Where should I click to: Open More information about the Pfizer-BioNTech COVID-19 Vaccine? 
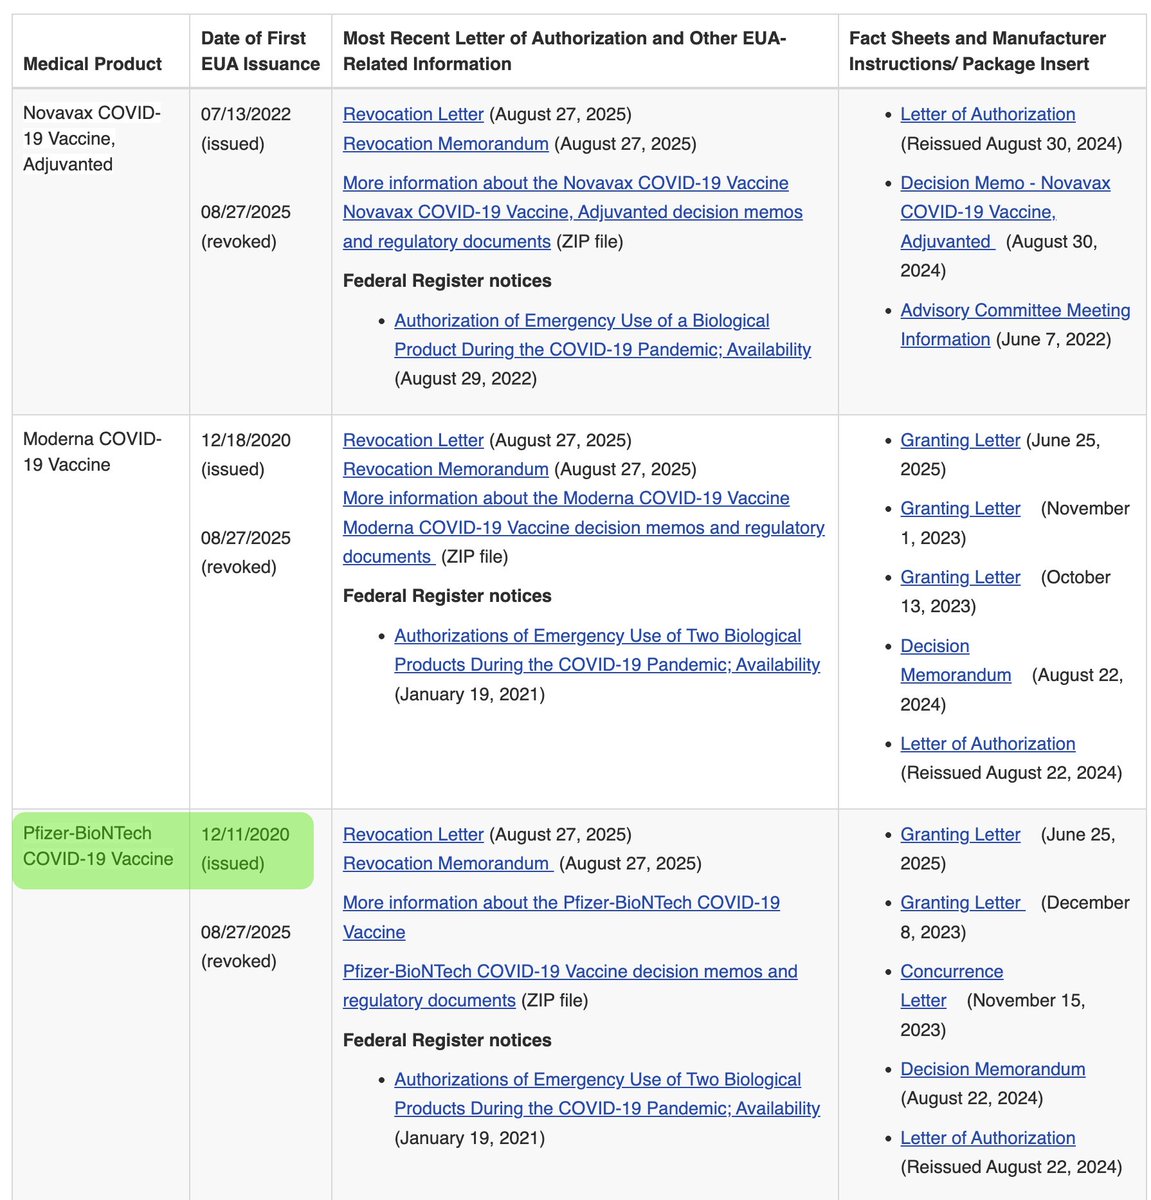(561, 917)
